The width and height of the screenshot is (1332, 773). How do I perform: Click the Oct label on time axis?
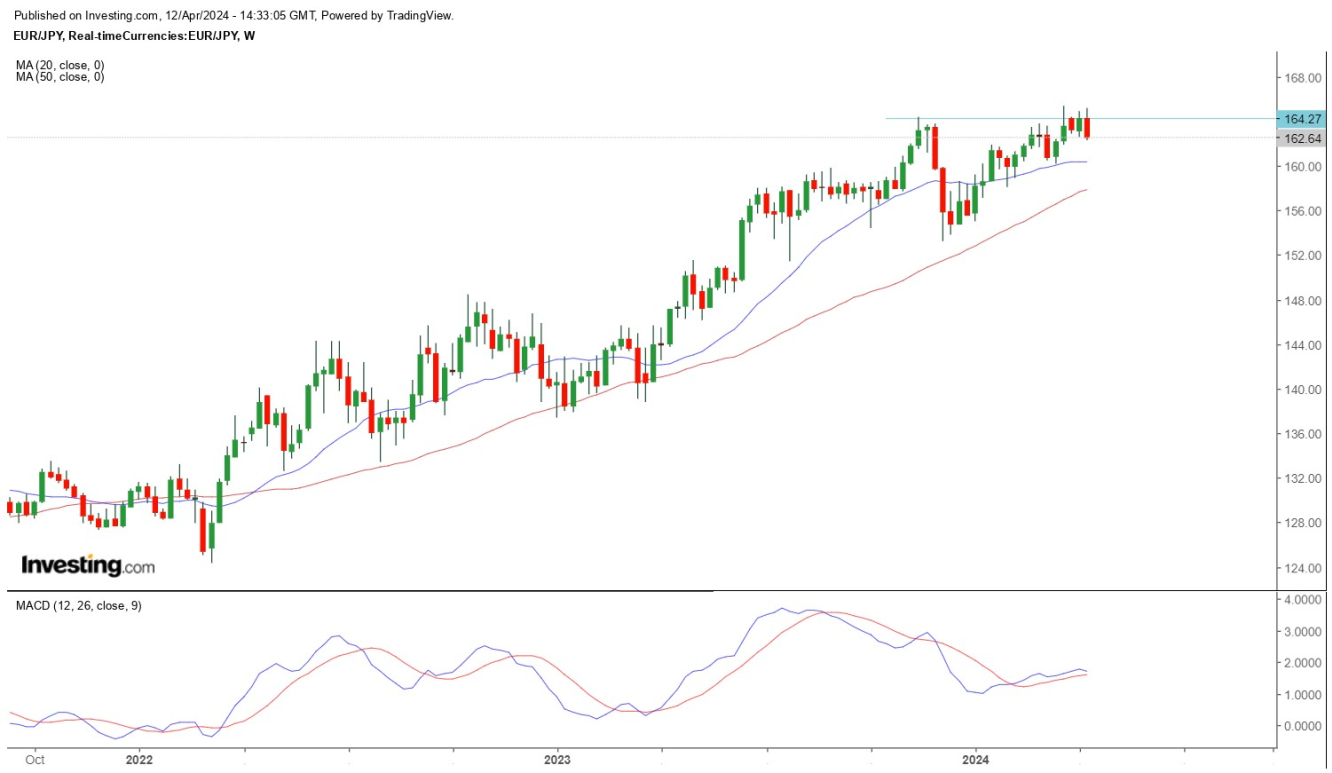click(35, 760)
